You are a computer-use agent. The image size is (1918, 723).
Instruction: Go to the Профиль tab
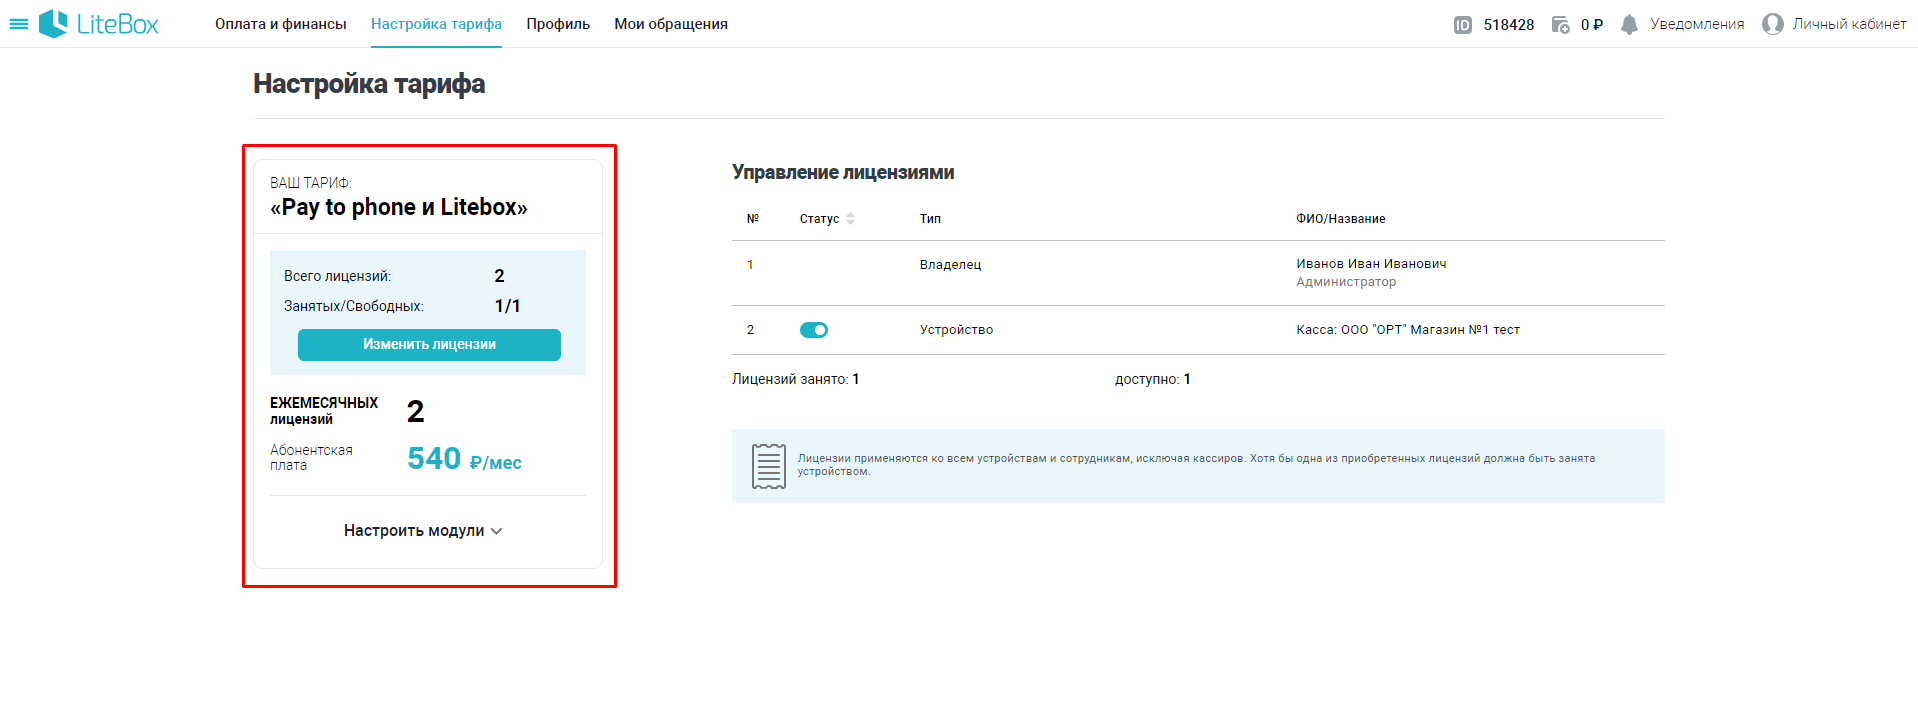click(x=558, y=24)
